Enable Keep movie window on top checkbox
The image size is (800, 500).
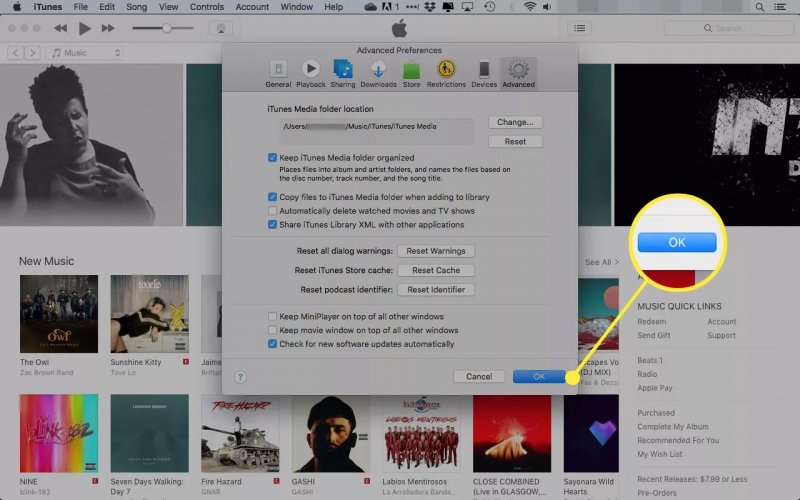(272, 330)
